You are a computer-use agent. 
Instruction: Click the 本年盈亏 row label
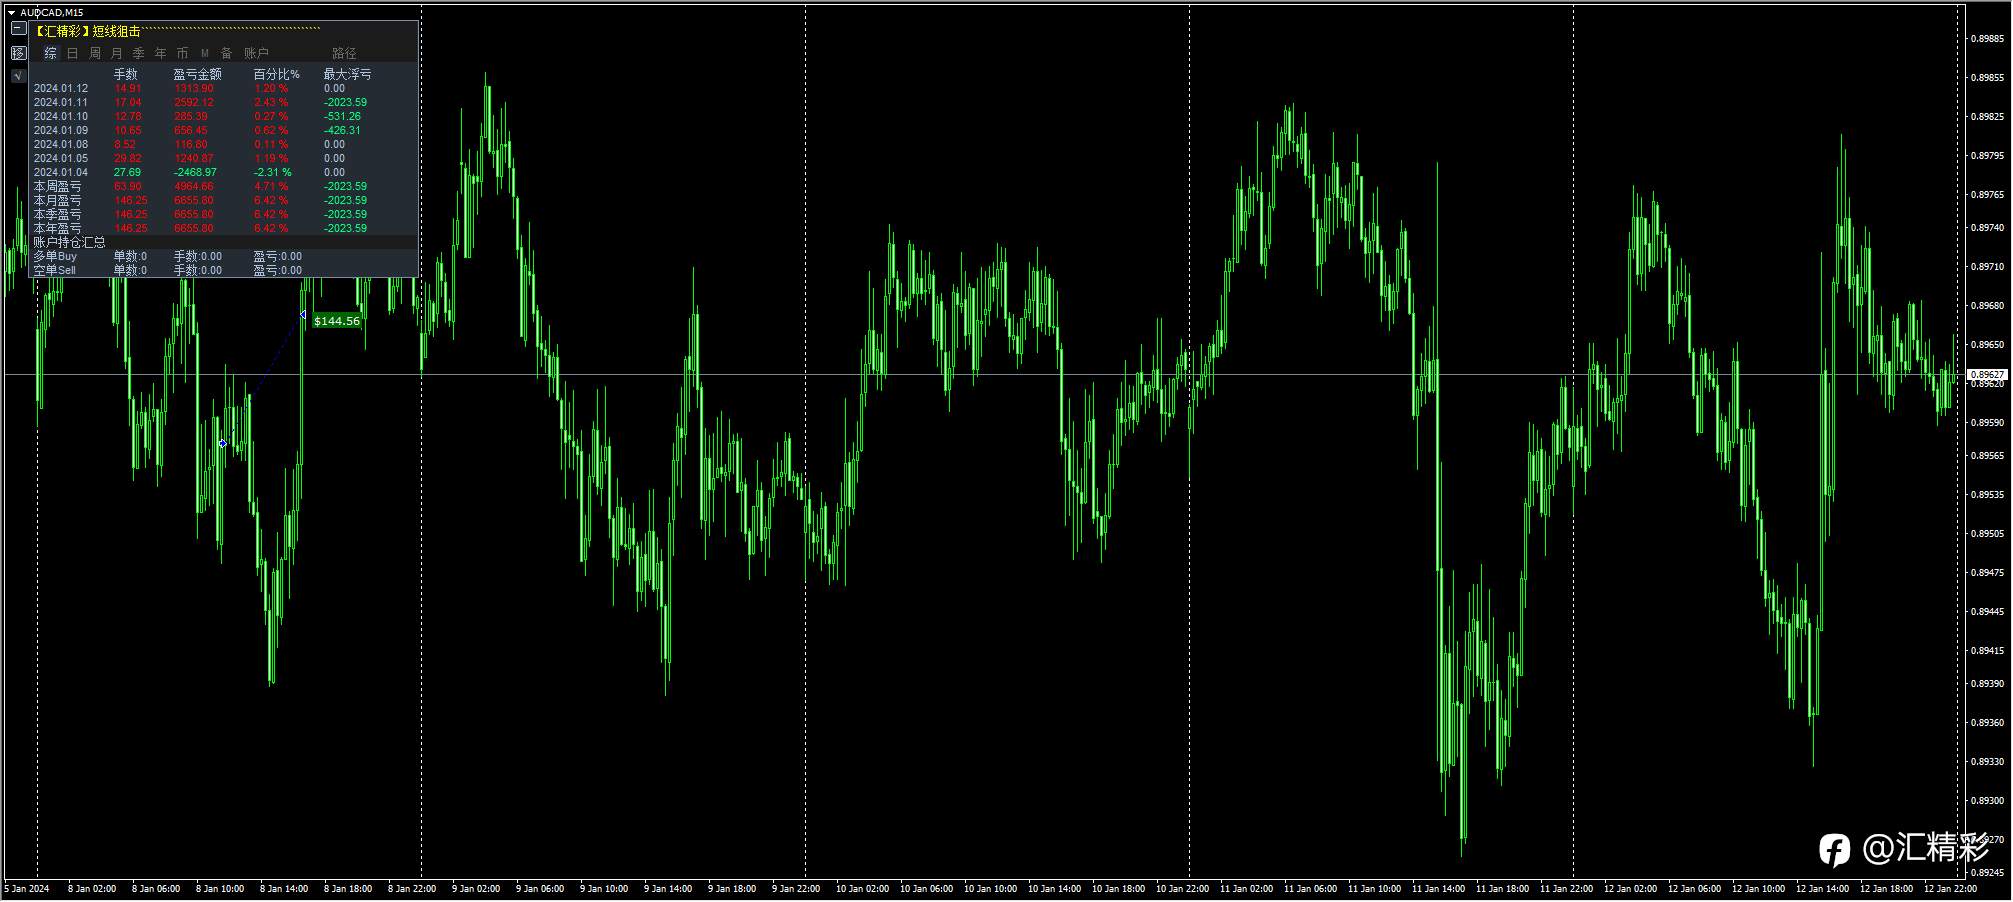tap(58, 228)
